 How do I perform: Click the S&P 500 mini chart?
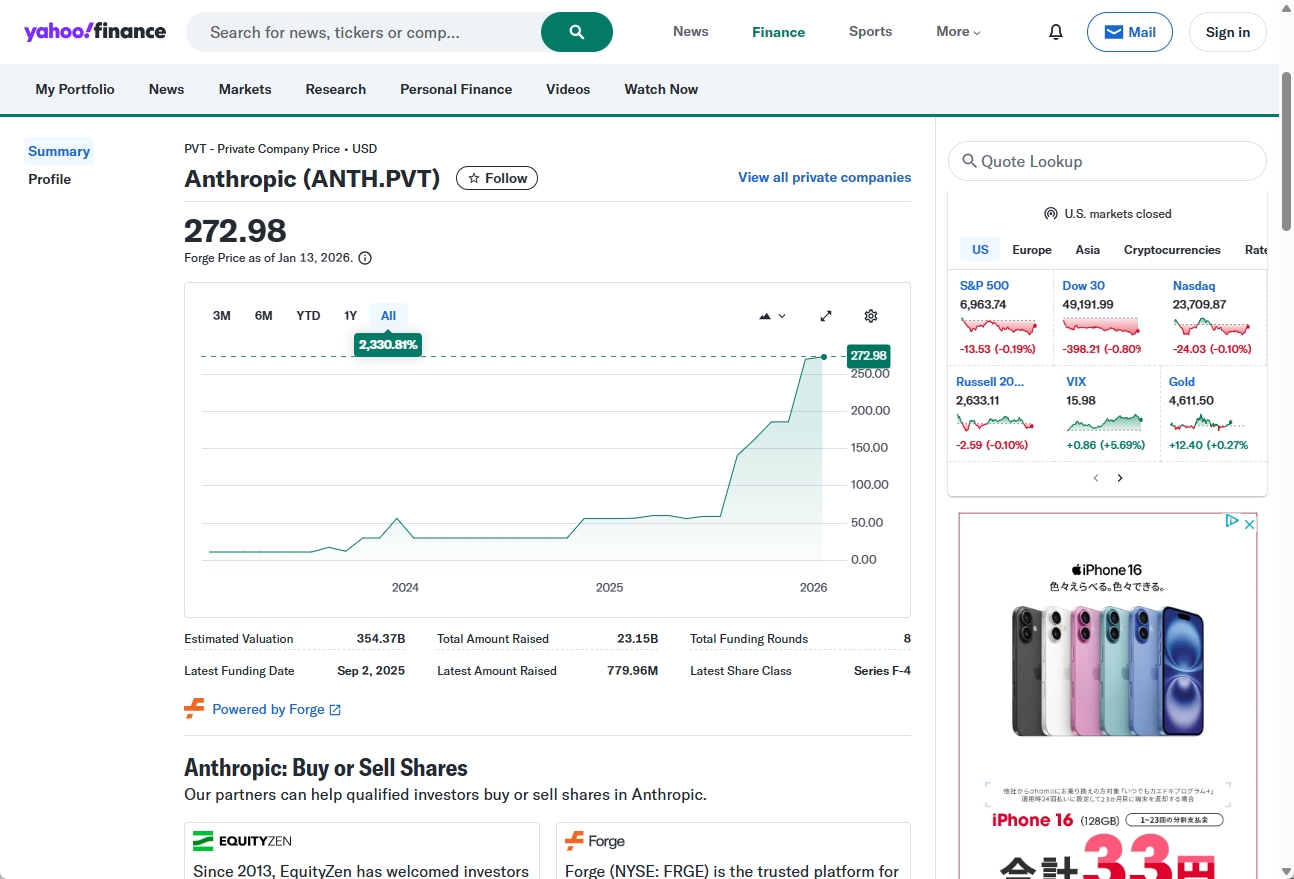[999, 326]
